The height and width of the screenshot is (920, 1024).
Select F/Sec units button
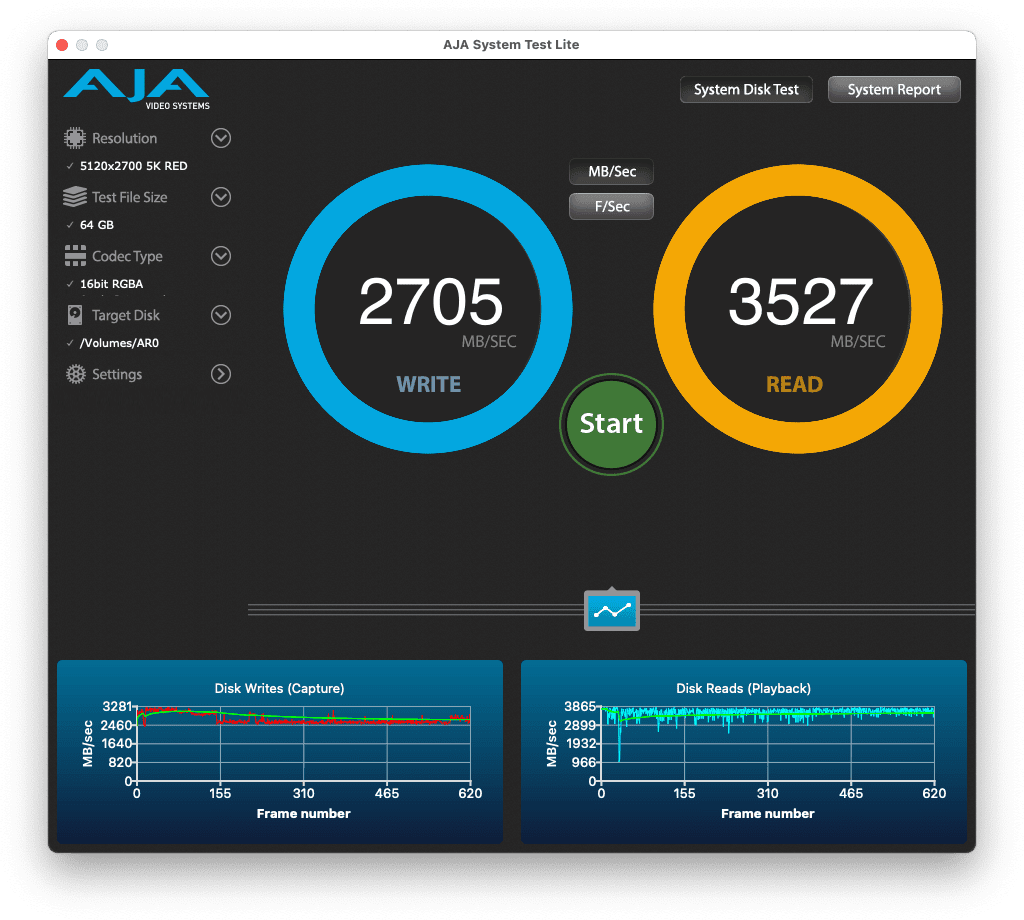pos(611,206)
